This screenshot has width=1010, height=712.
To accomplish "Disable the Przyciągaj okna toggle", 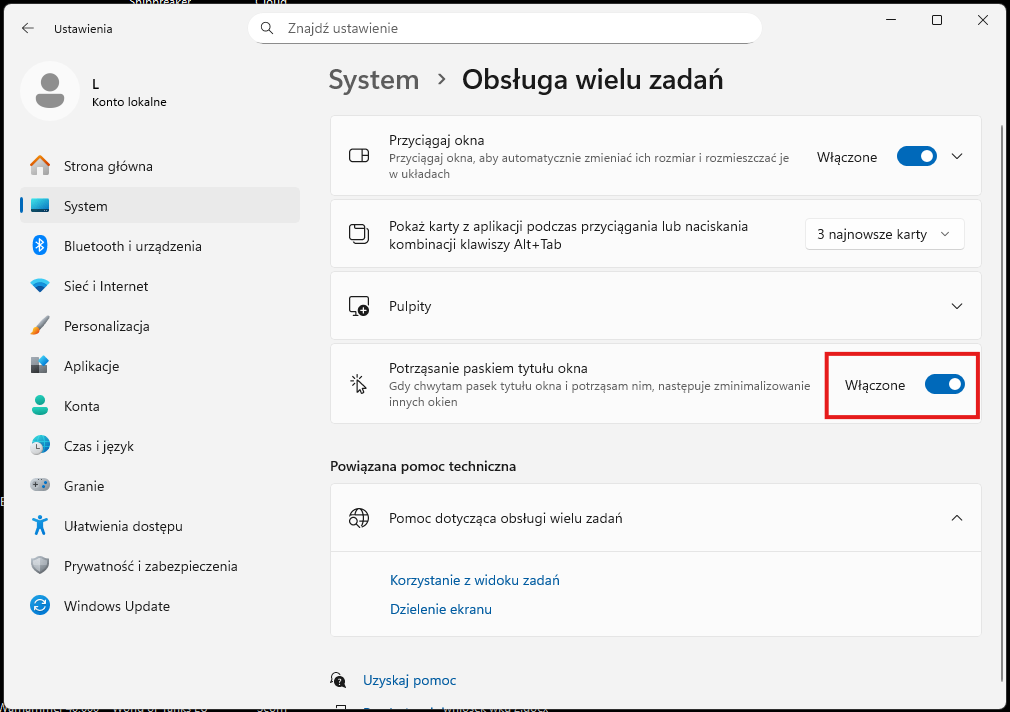I will tap(916, 156).
